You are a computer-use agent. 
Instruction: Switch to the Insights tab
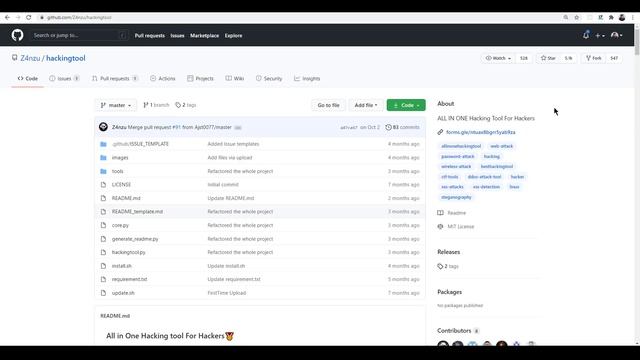click(307, 78)
